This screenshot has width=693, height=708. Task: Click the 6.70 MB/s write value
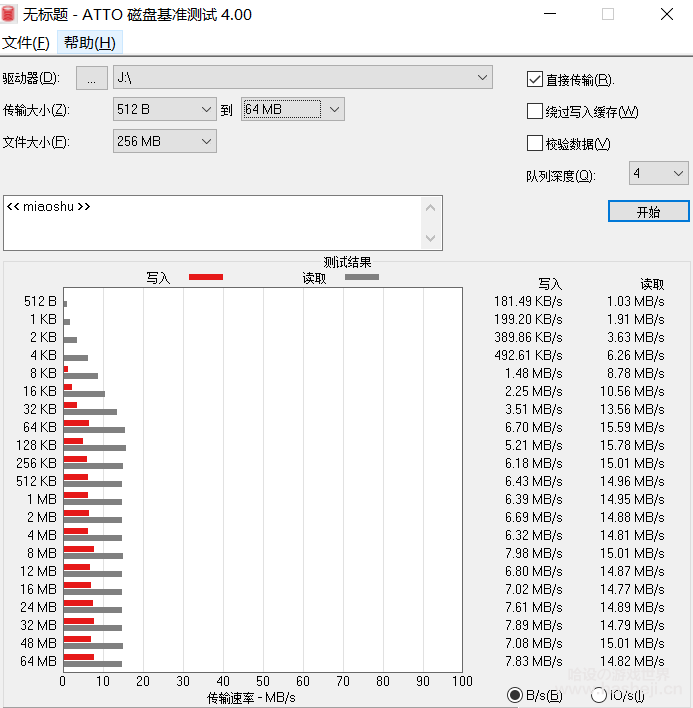pyautogui.click(x=534, y=427)
